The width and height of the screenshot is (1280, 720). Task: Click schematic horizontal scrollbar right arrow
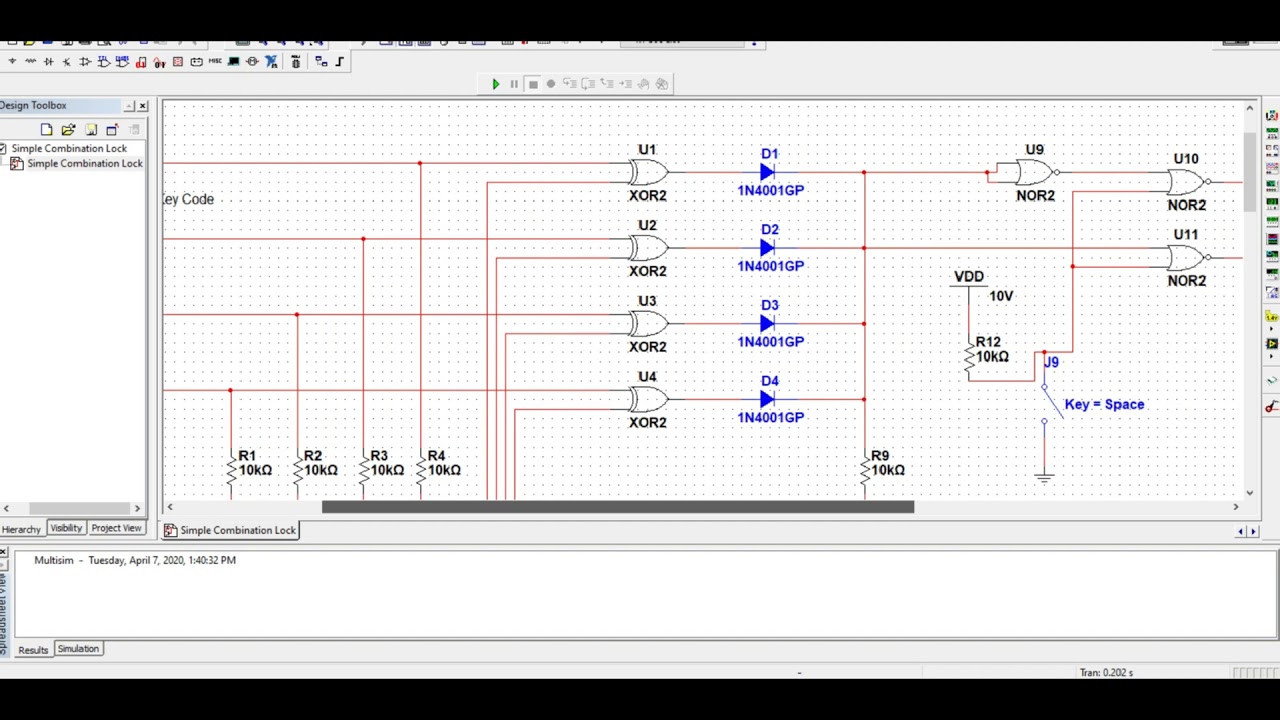click(1236, 507)
